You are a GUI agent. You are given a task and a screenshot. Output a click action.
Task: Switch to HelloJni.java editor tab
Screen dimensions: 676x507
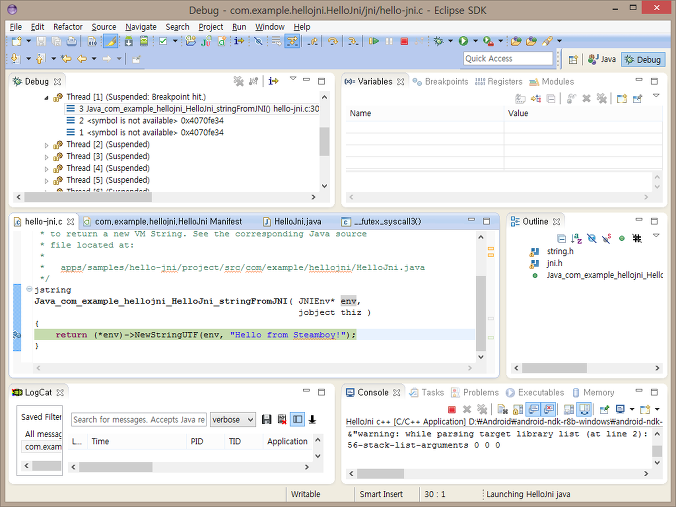293,222
